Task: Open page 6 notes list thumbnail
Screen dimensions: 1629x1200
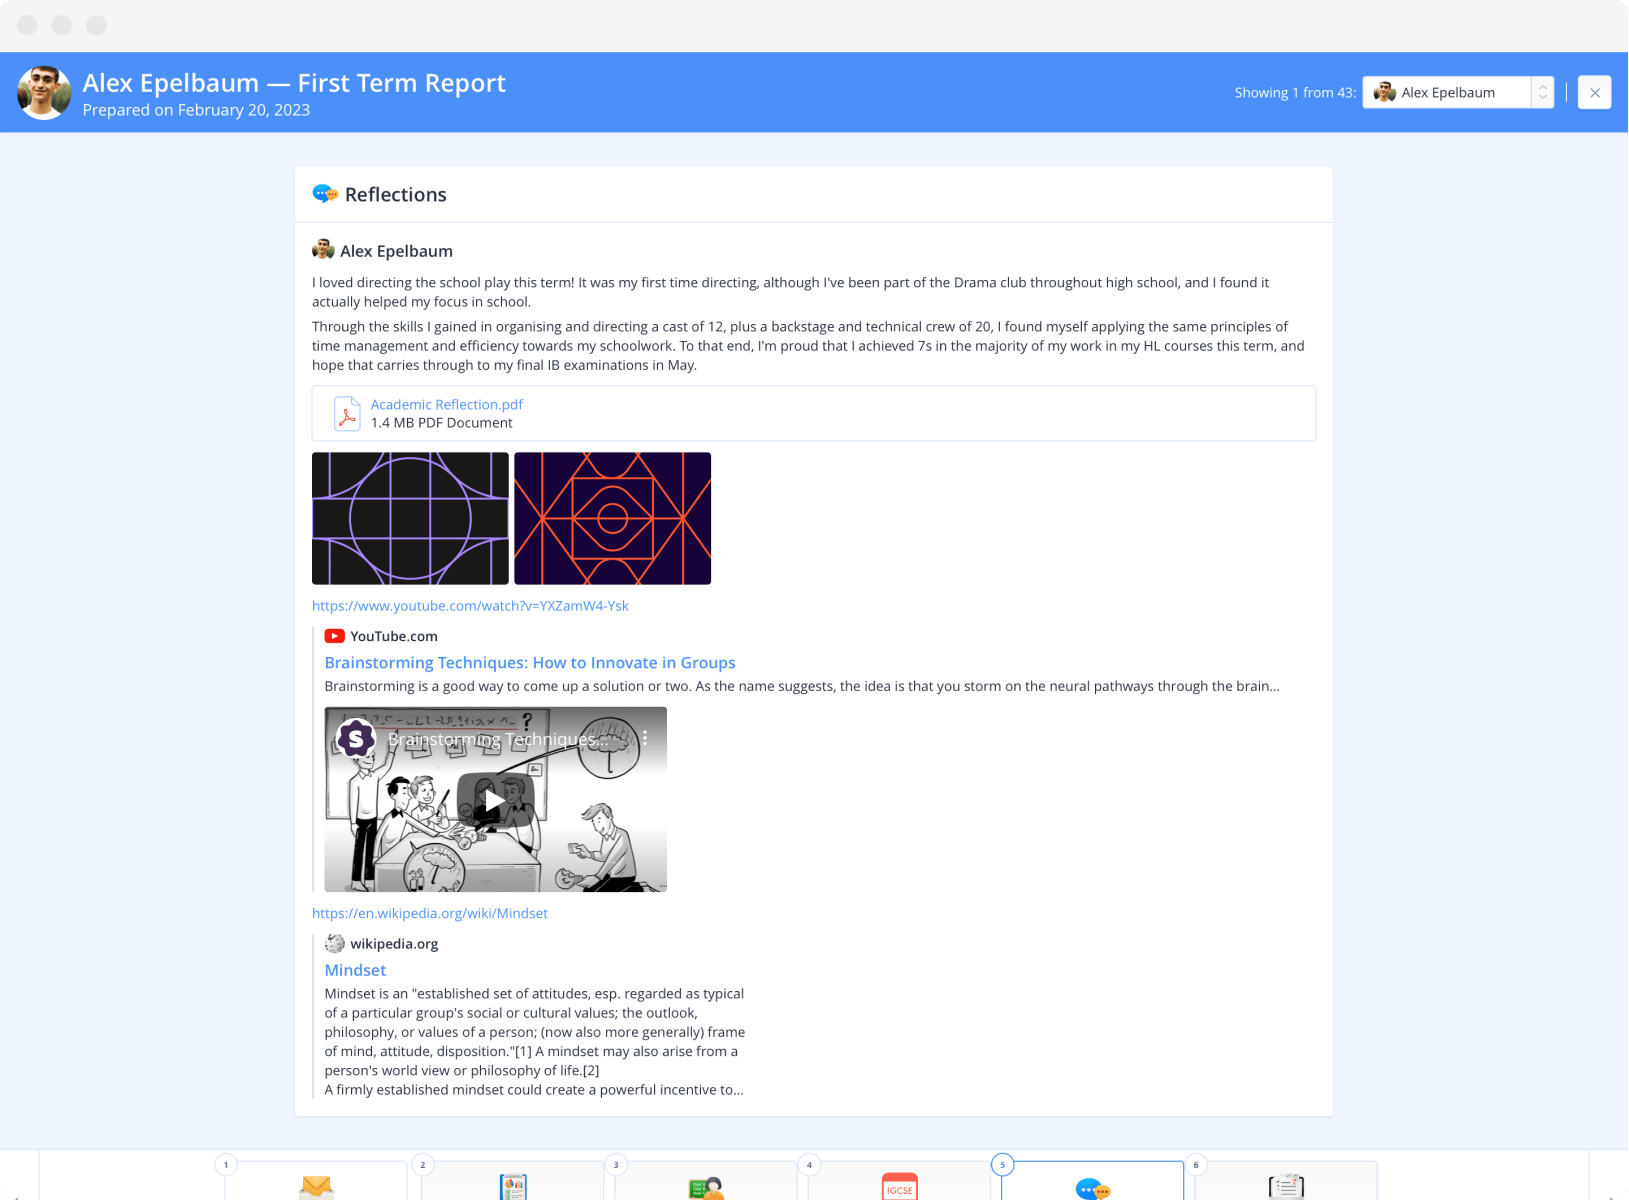Action: 1285,1186
